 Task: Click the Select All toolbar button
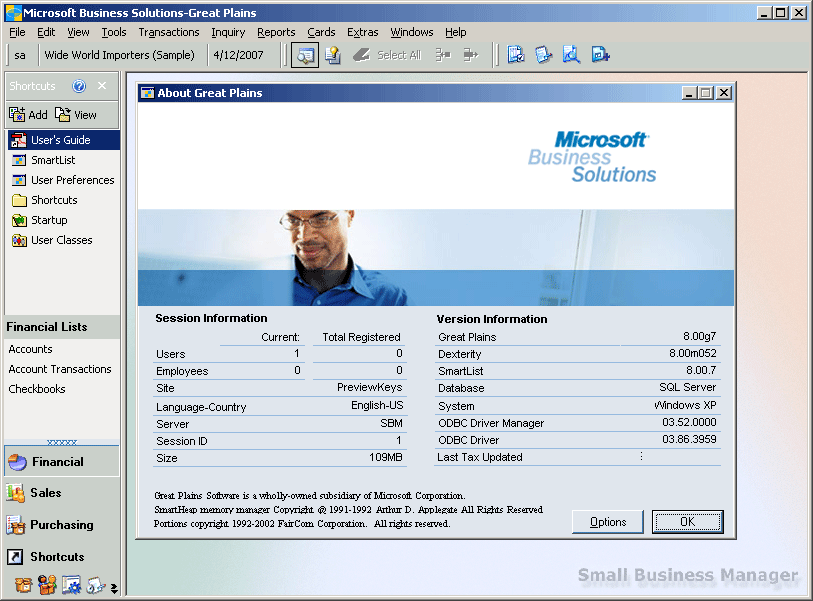point(399,55)
